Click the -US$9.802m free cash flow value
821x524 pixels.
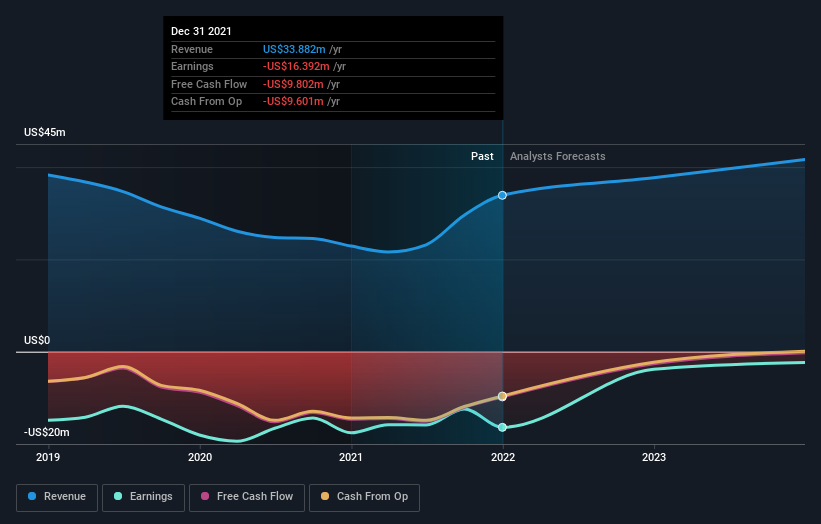293,84
